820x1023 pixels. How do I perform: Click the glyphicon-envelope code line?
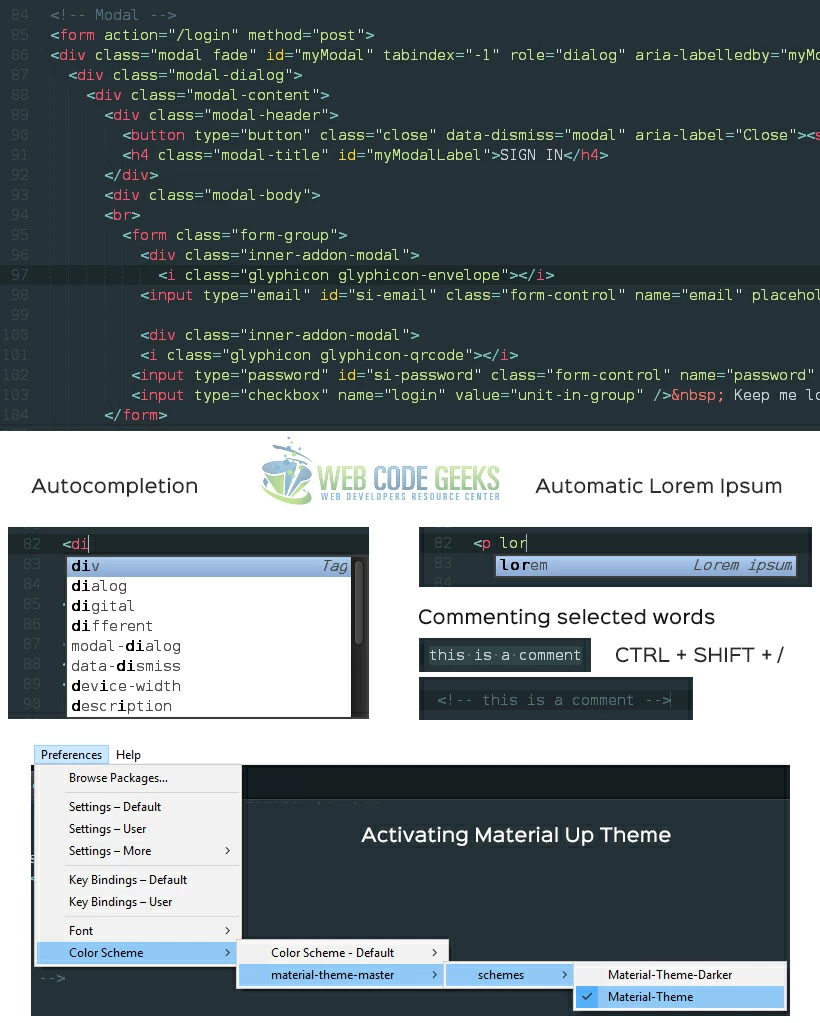356,275
